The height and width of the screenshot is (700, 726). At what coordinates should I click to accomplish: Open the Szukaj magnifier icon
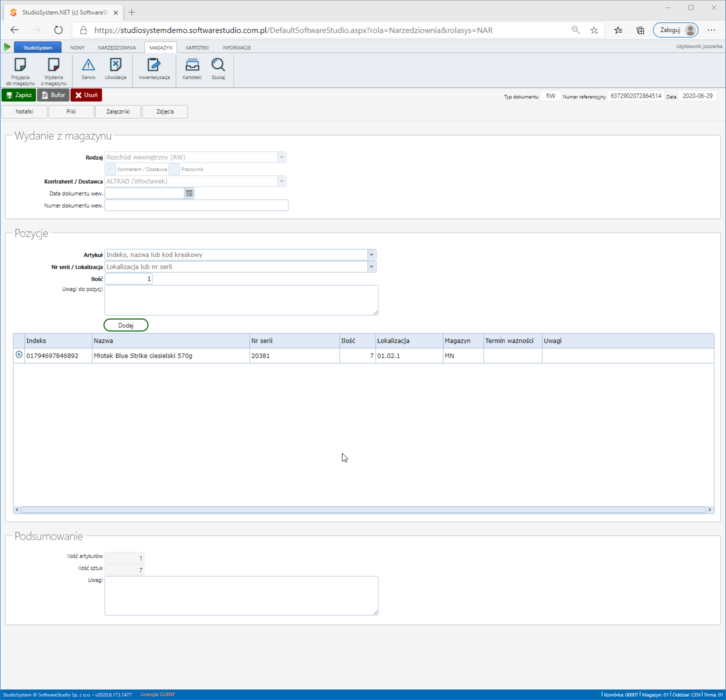click(x=218, y=69)
